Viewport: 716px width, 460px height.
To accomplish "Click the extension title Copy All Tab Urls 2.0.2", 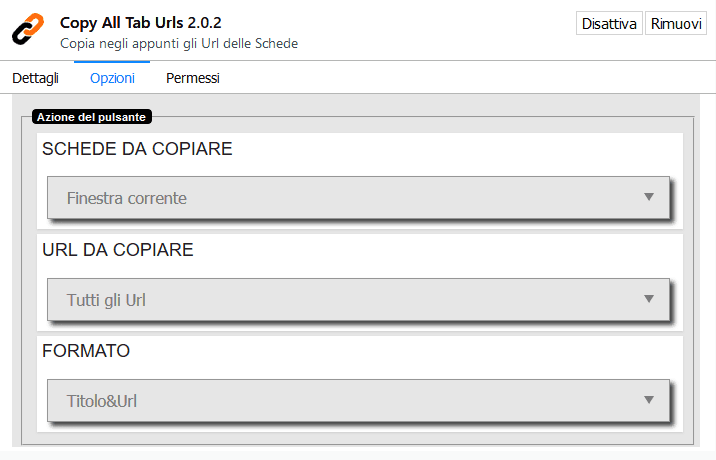I will [x=141, y=22].
